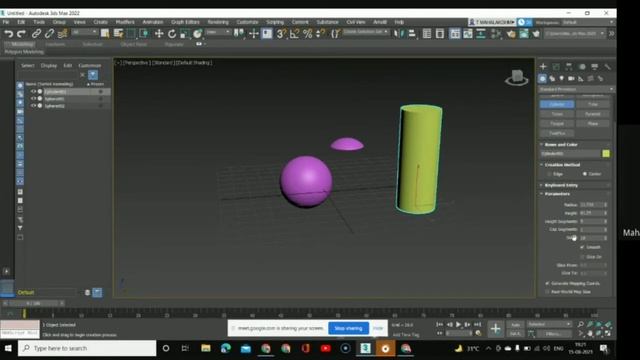Switch to the Motion command panel tab
The width and height of the screenshot is (640, 360).
[582, 67]
